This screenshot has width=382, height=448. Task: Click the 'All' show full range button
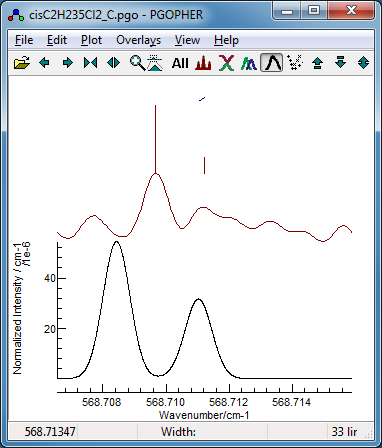tap(180, 63)
